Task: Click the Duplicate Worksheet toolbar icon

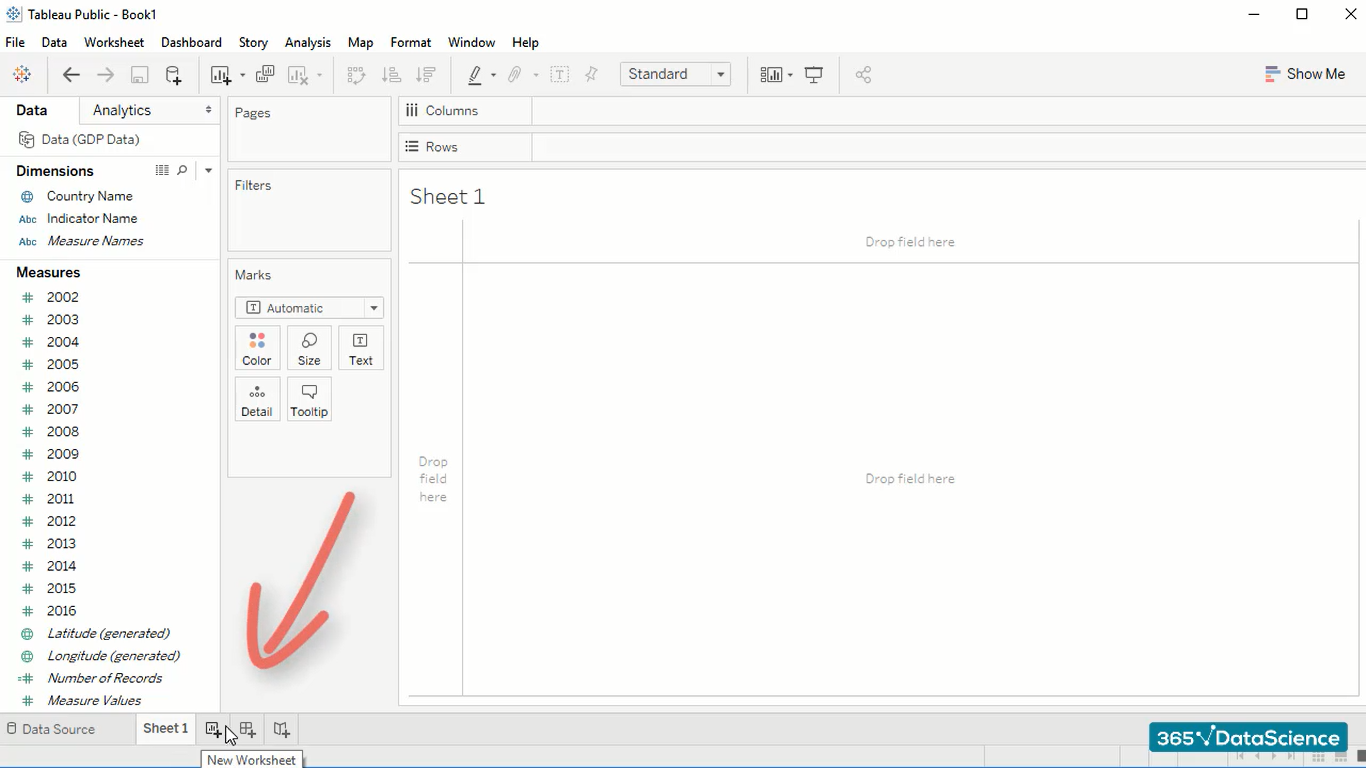Action: click(x=265, y=75)
